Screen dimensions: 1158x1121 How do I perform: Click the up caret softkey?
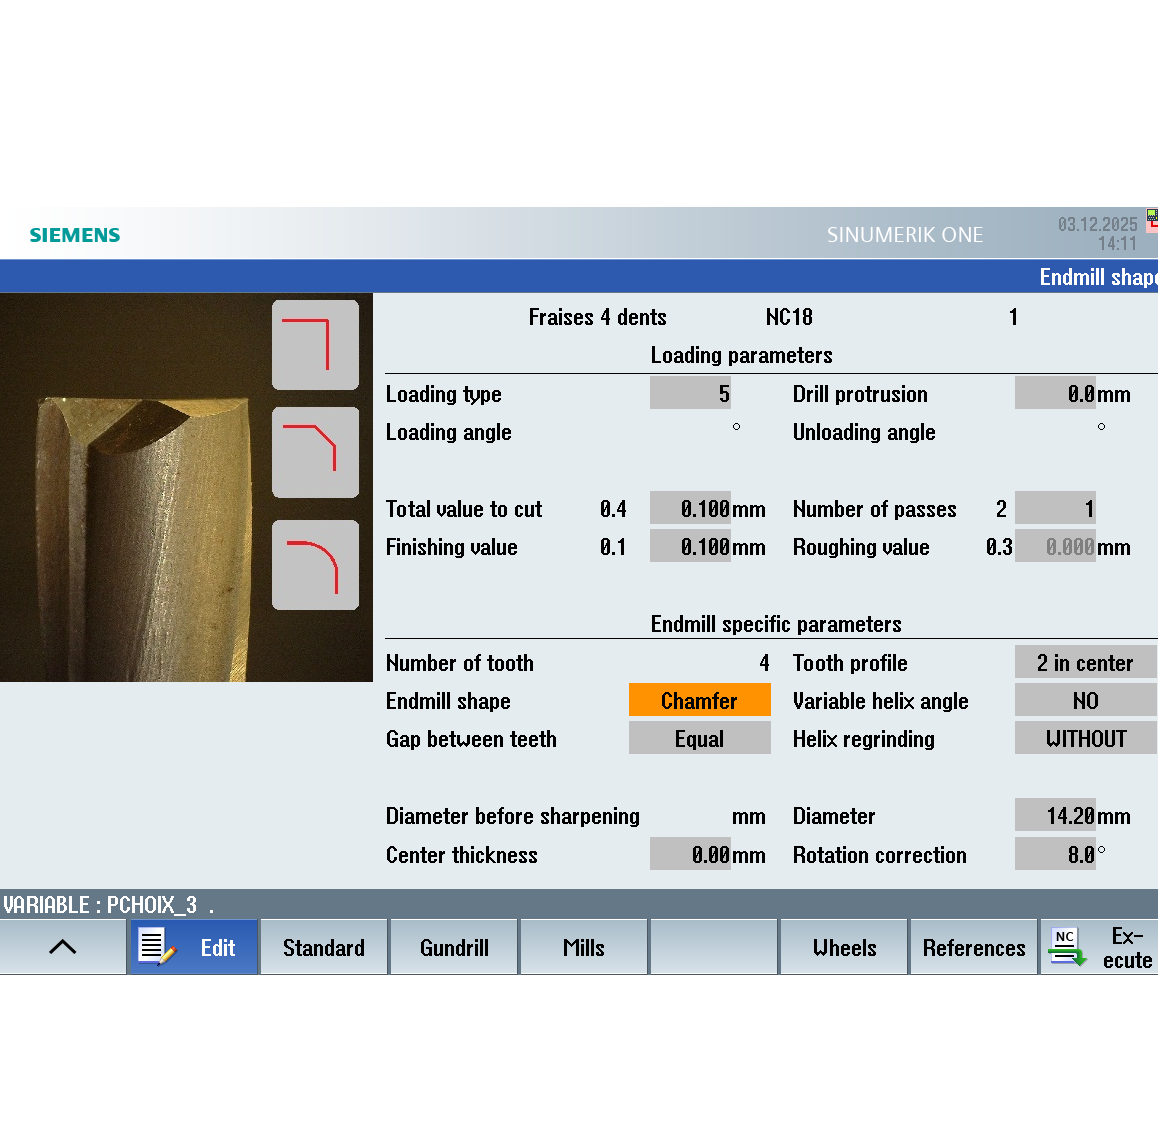coord(63,947)
